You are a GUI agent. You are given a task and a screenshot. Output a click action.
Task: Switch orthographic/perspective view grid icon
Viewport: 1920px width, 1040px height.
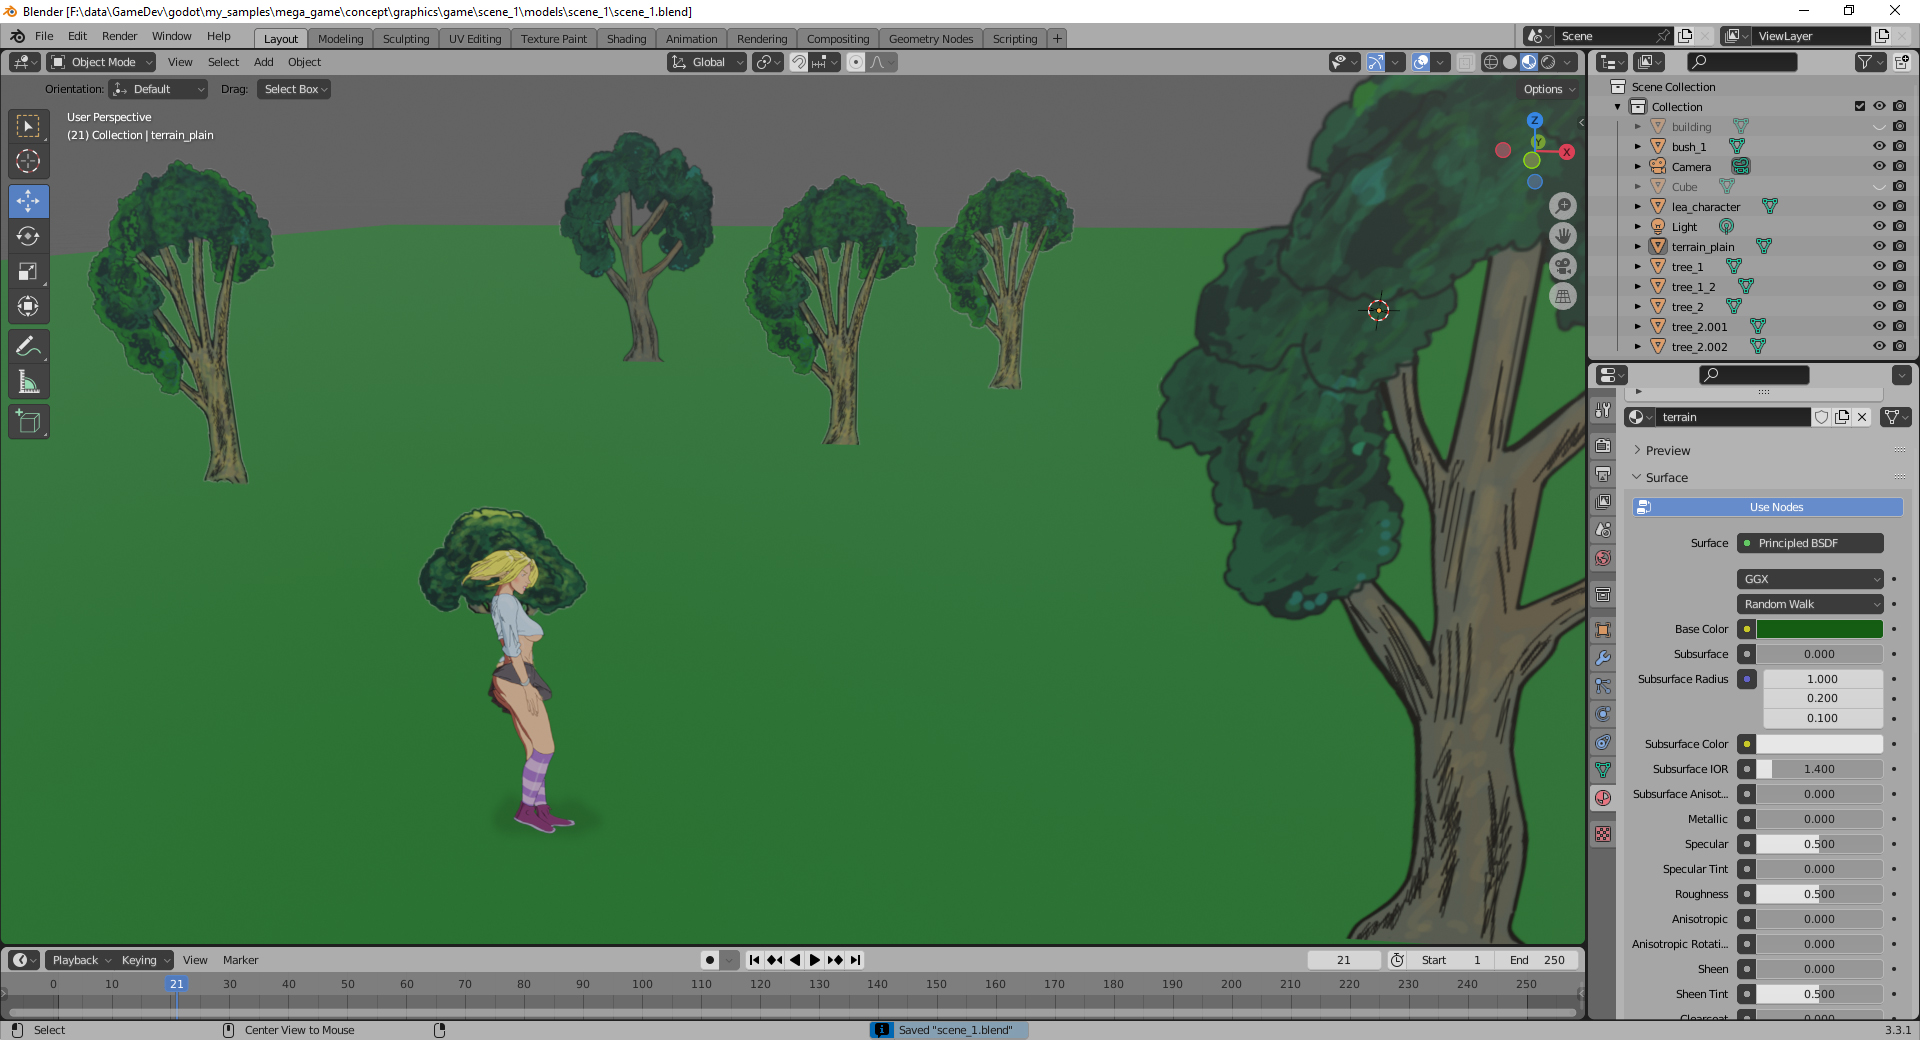click(1563, 296)
